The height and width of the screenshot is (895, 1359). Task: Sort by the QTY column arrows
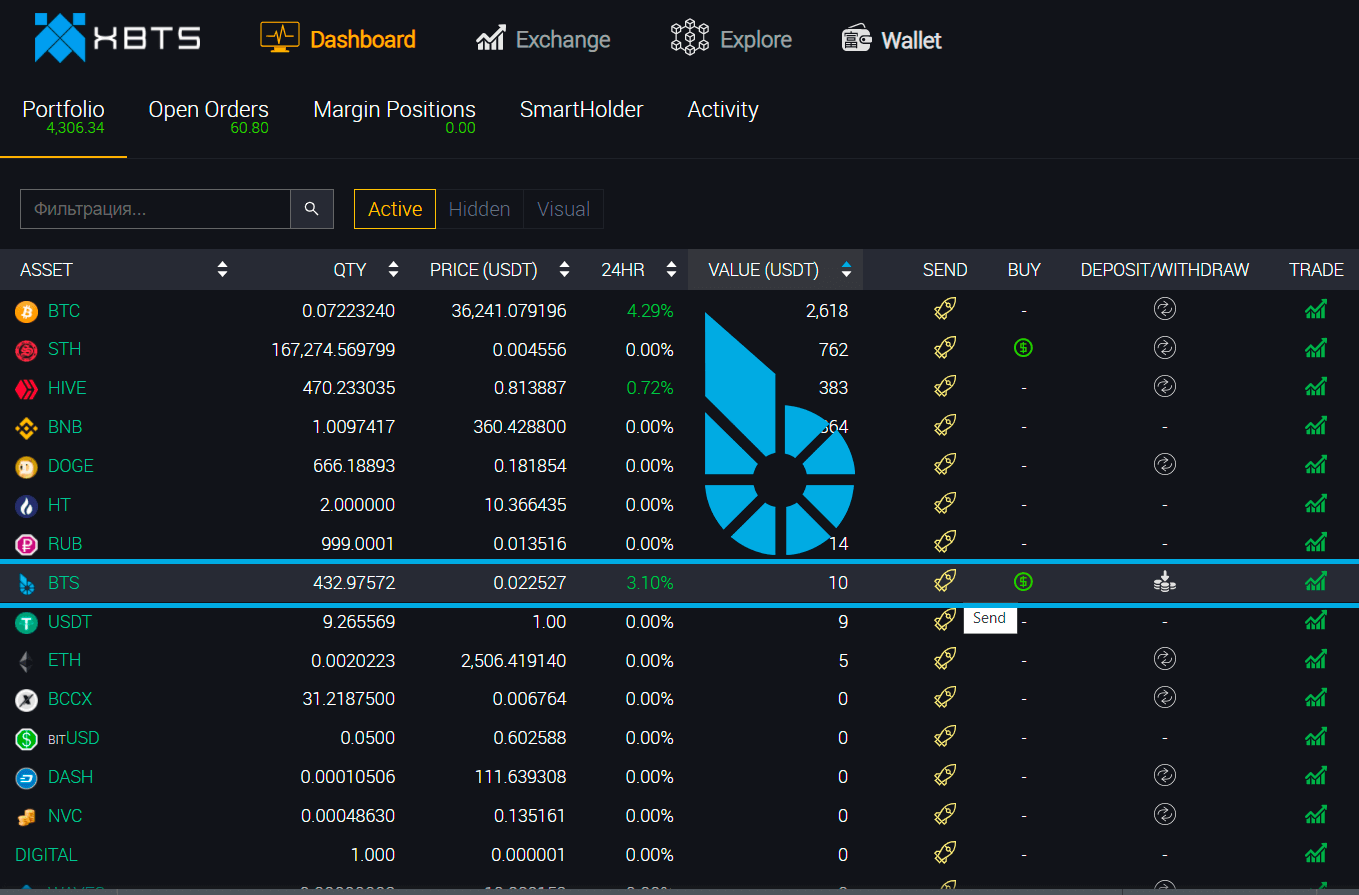pos(393,269)
